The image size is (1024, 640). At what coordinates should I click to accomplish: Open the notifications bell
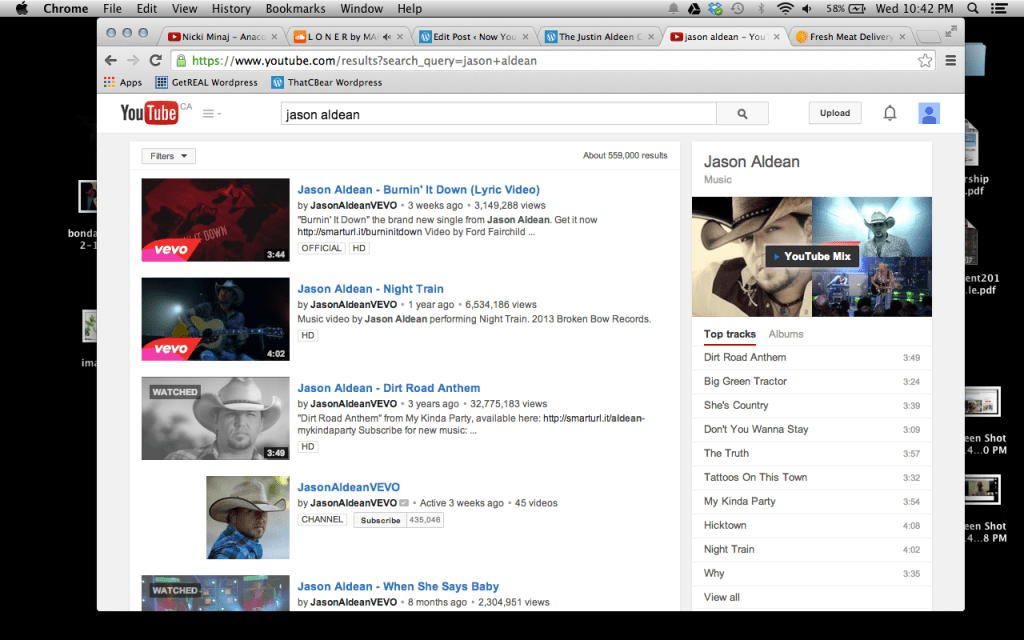(889, 113)
